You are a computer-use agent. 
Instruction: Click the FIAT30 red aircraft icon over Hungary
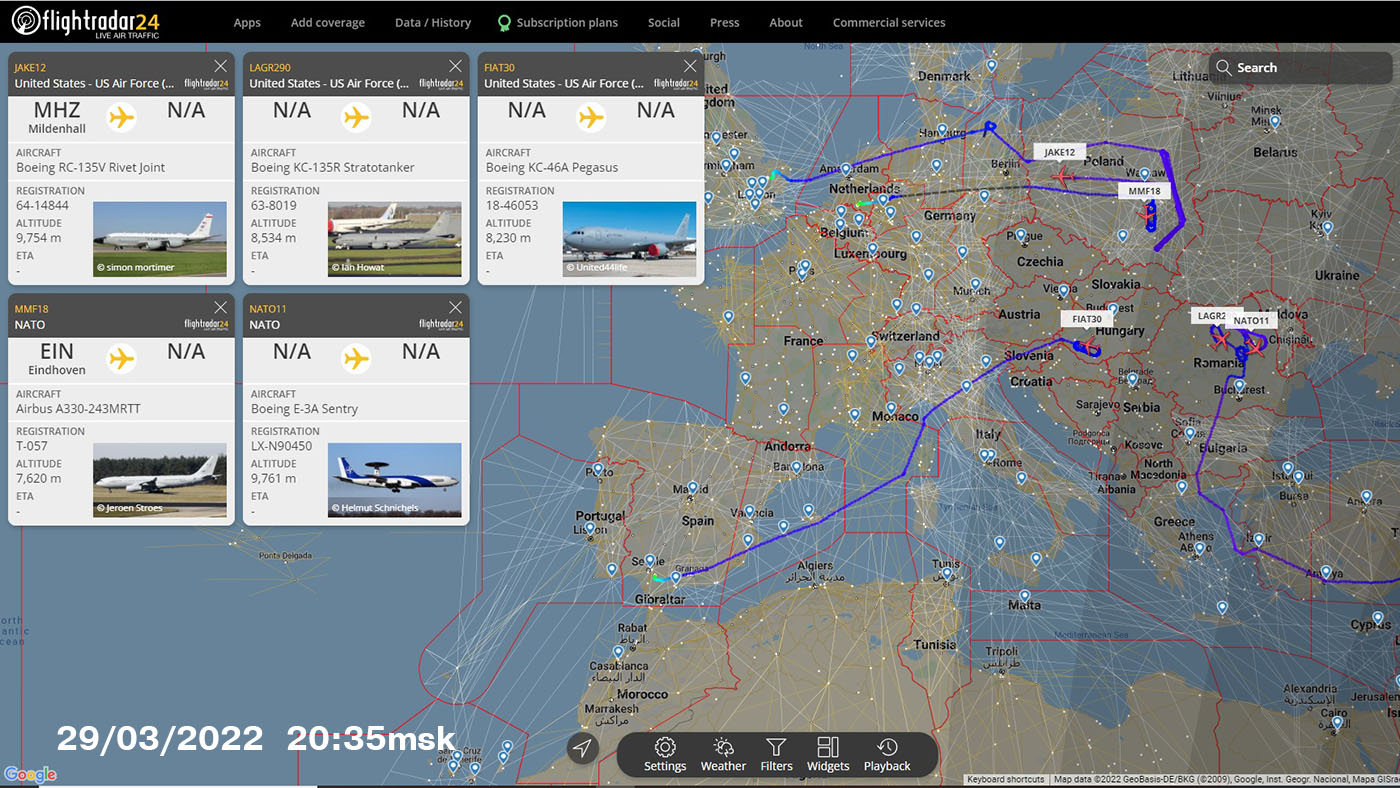[1088, 348]
